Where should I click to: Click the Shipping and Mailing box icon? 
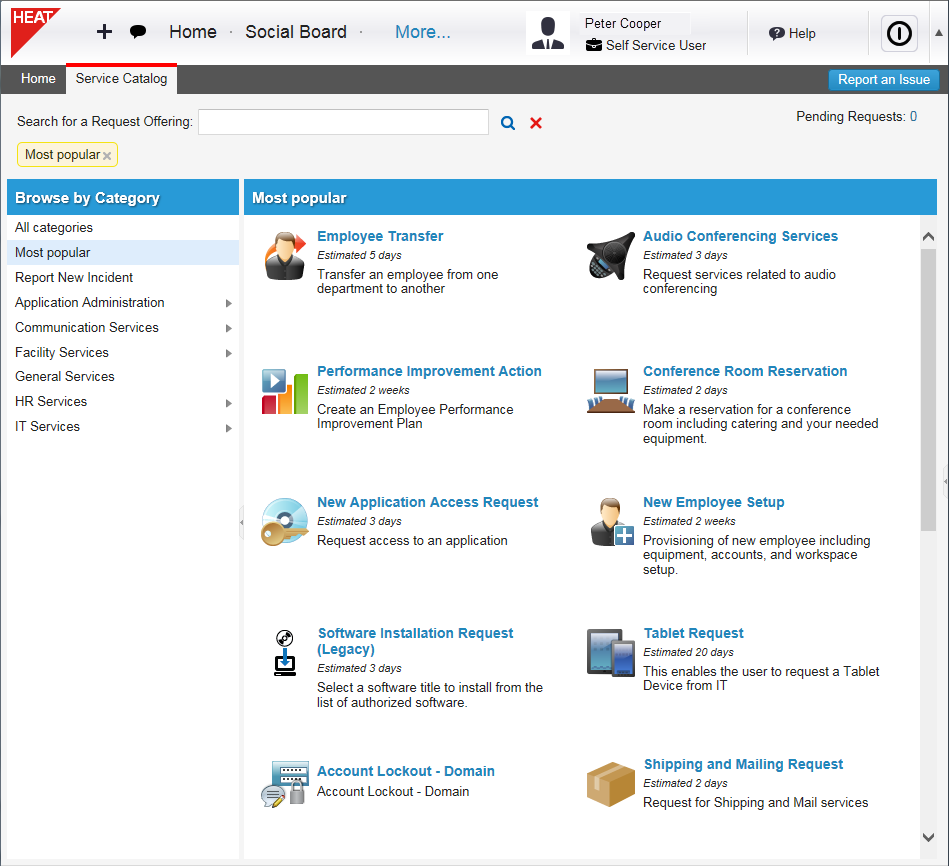pyautogui.click(x=611, y=785)
